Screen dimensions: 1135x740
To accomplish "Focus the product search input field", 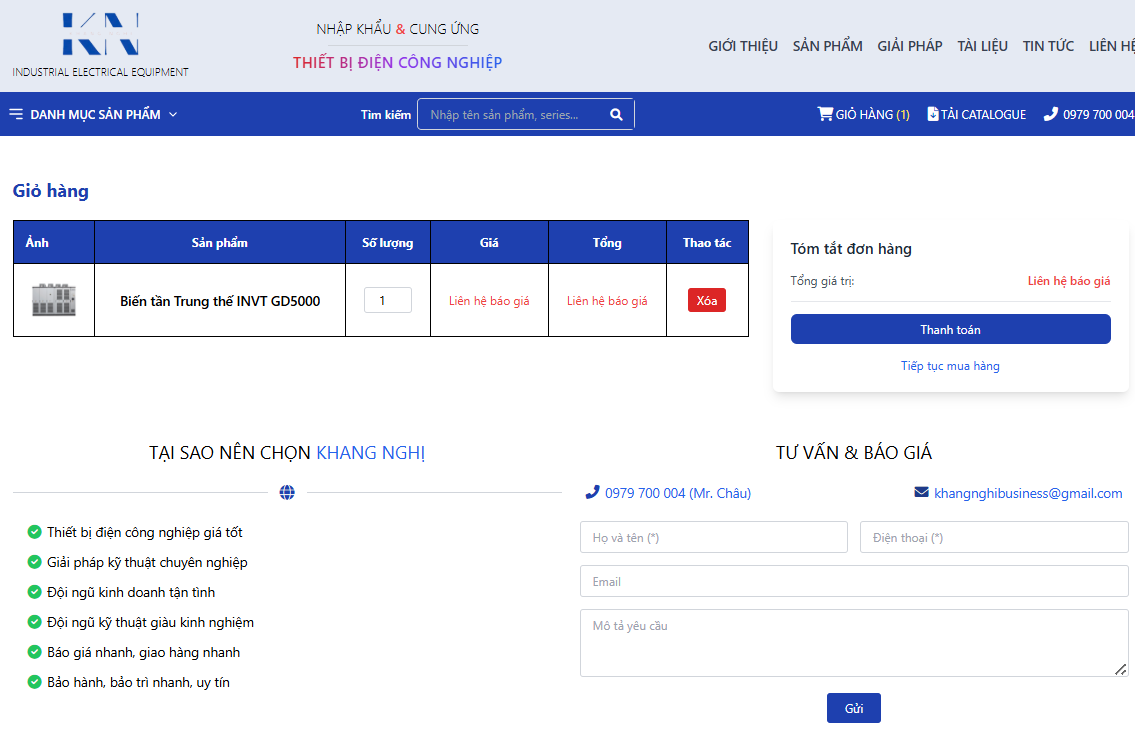I will [x=526, y=114].
